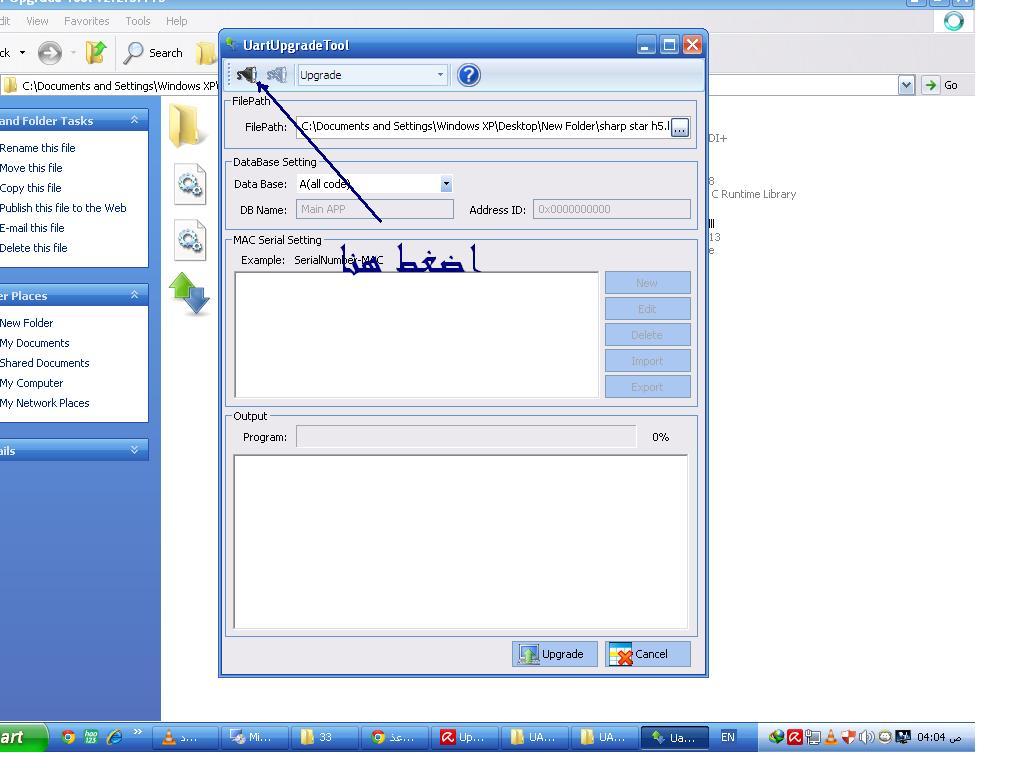1024x768 pixels.
Task: Click the connect plug icon in UartUpgradeTool toolbar
Action: point(246,75)
